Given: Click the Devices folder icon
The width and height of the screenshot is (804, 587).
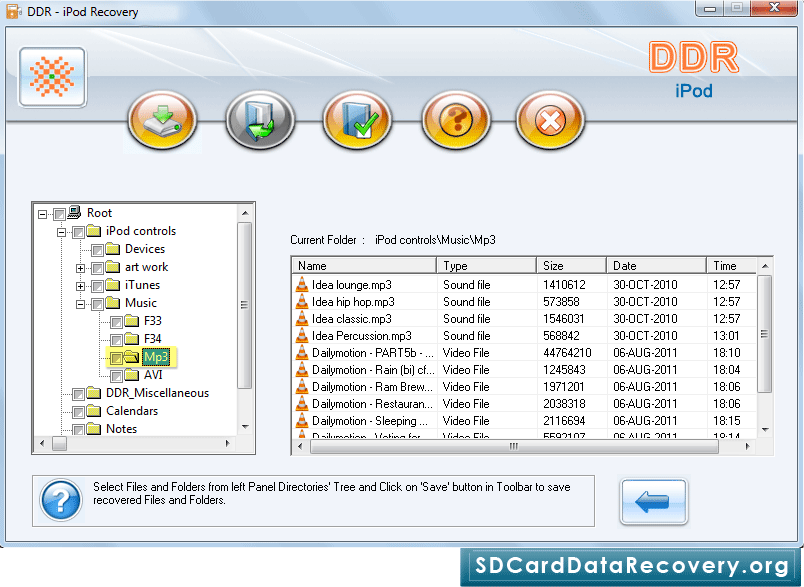Looking at the screenshot, I should click(112, 249).
